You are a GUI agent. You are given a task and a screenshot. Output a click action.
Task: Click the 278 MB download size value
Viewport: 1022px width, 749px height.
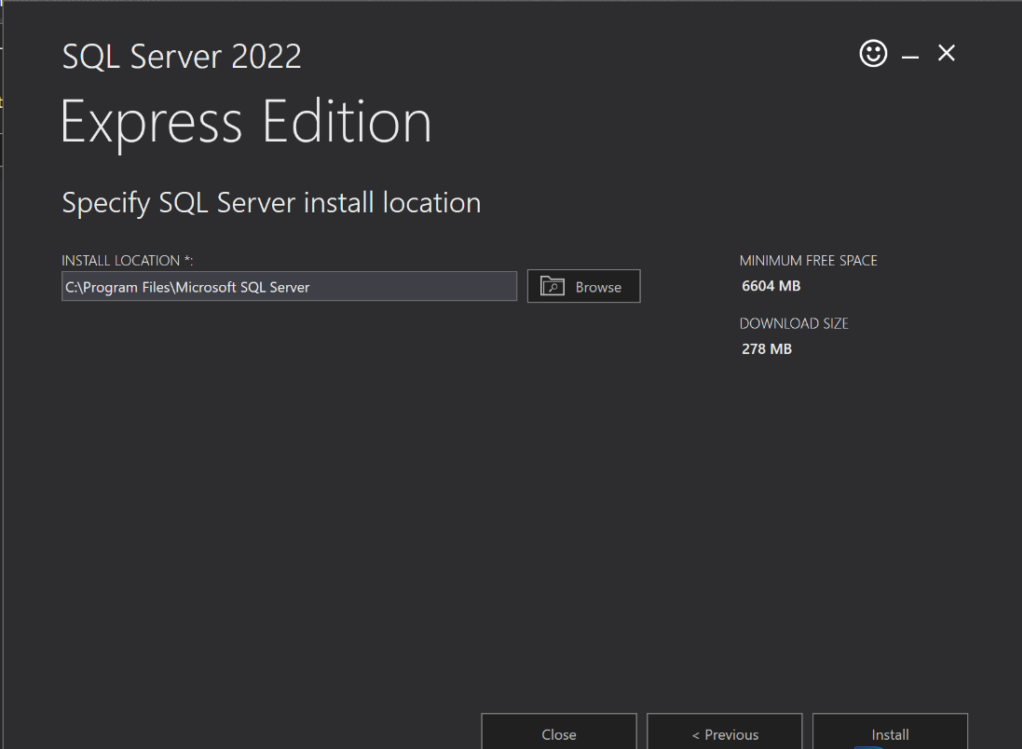tap(766, 349)
